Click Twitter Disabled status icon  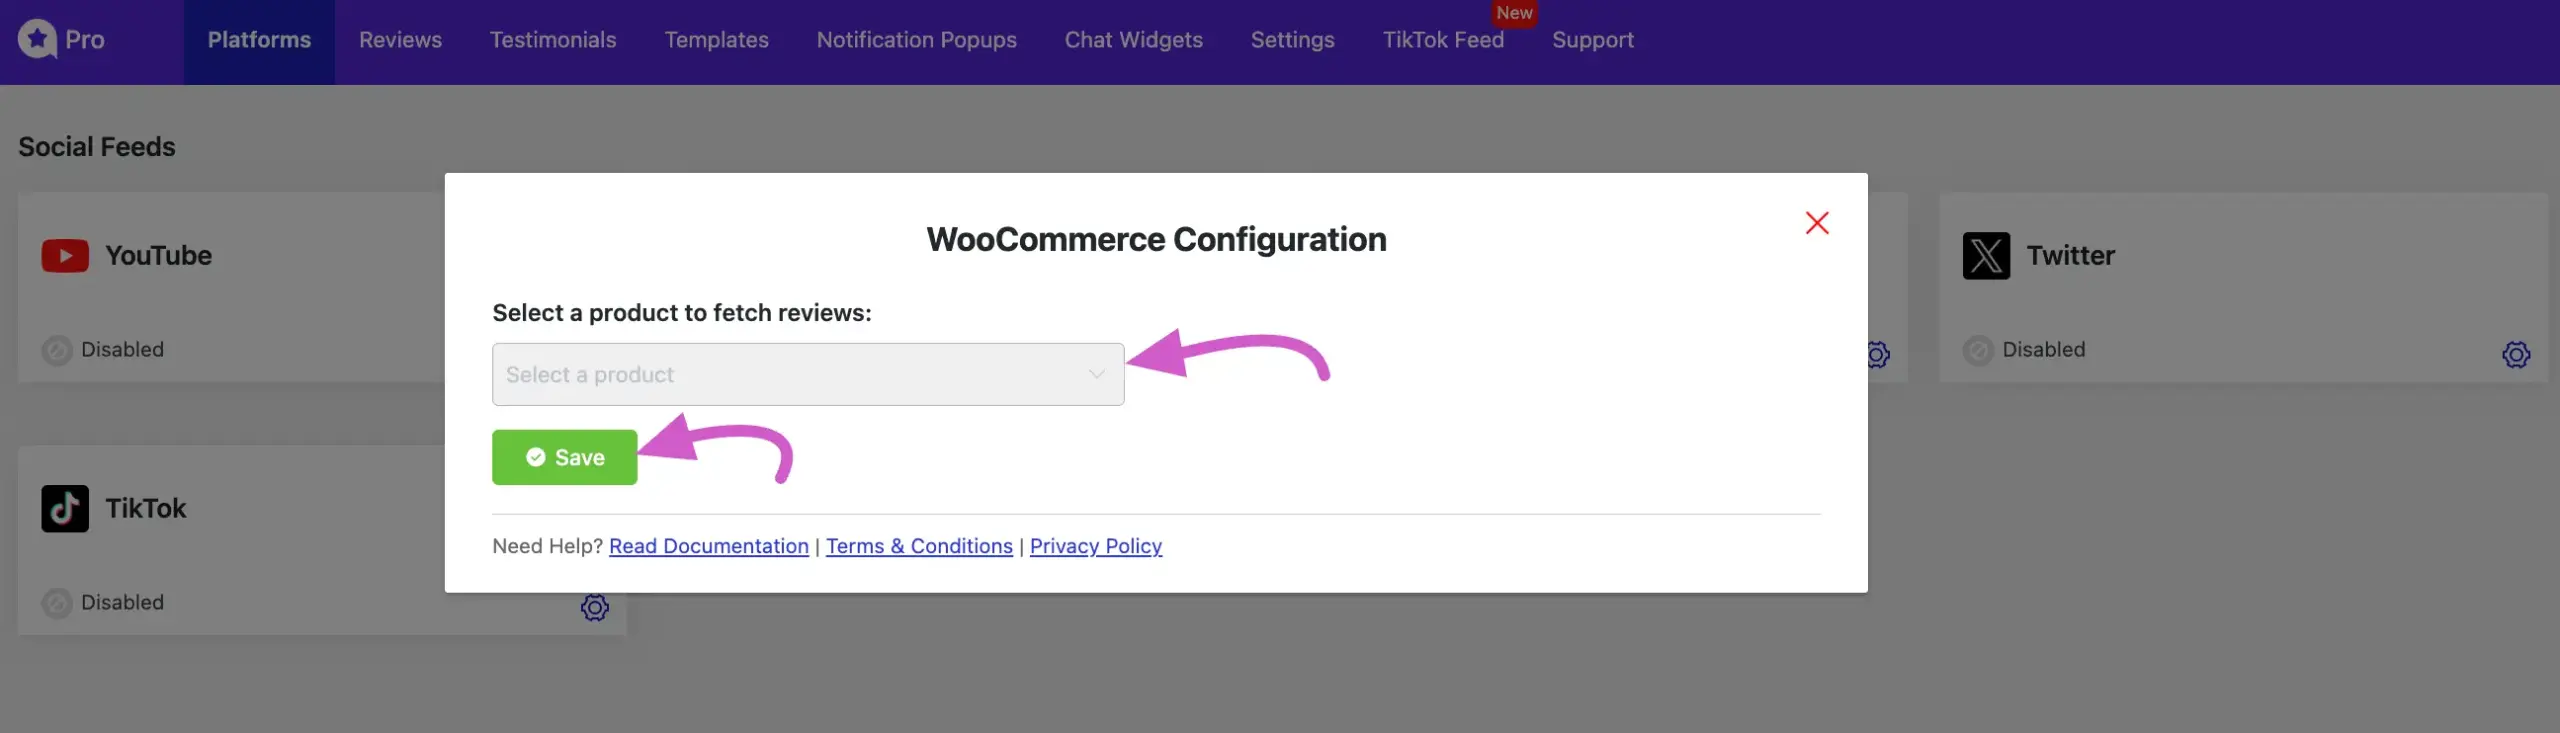point(1978,350)
